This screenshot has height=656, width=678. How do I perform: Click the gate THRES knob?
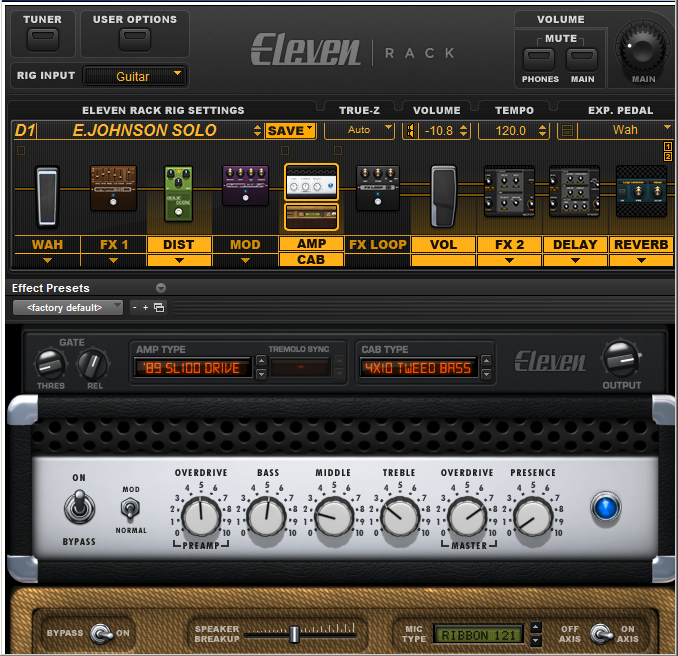[x=51, y=365]
